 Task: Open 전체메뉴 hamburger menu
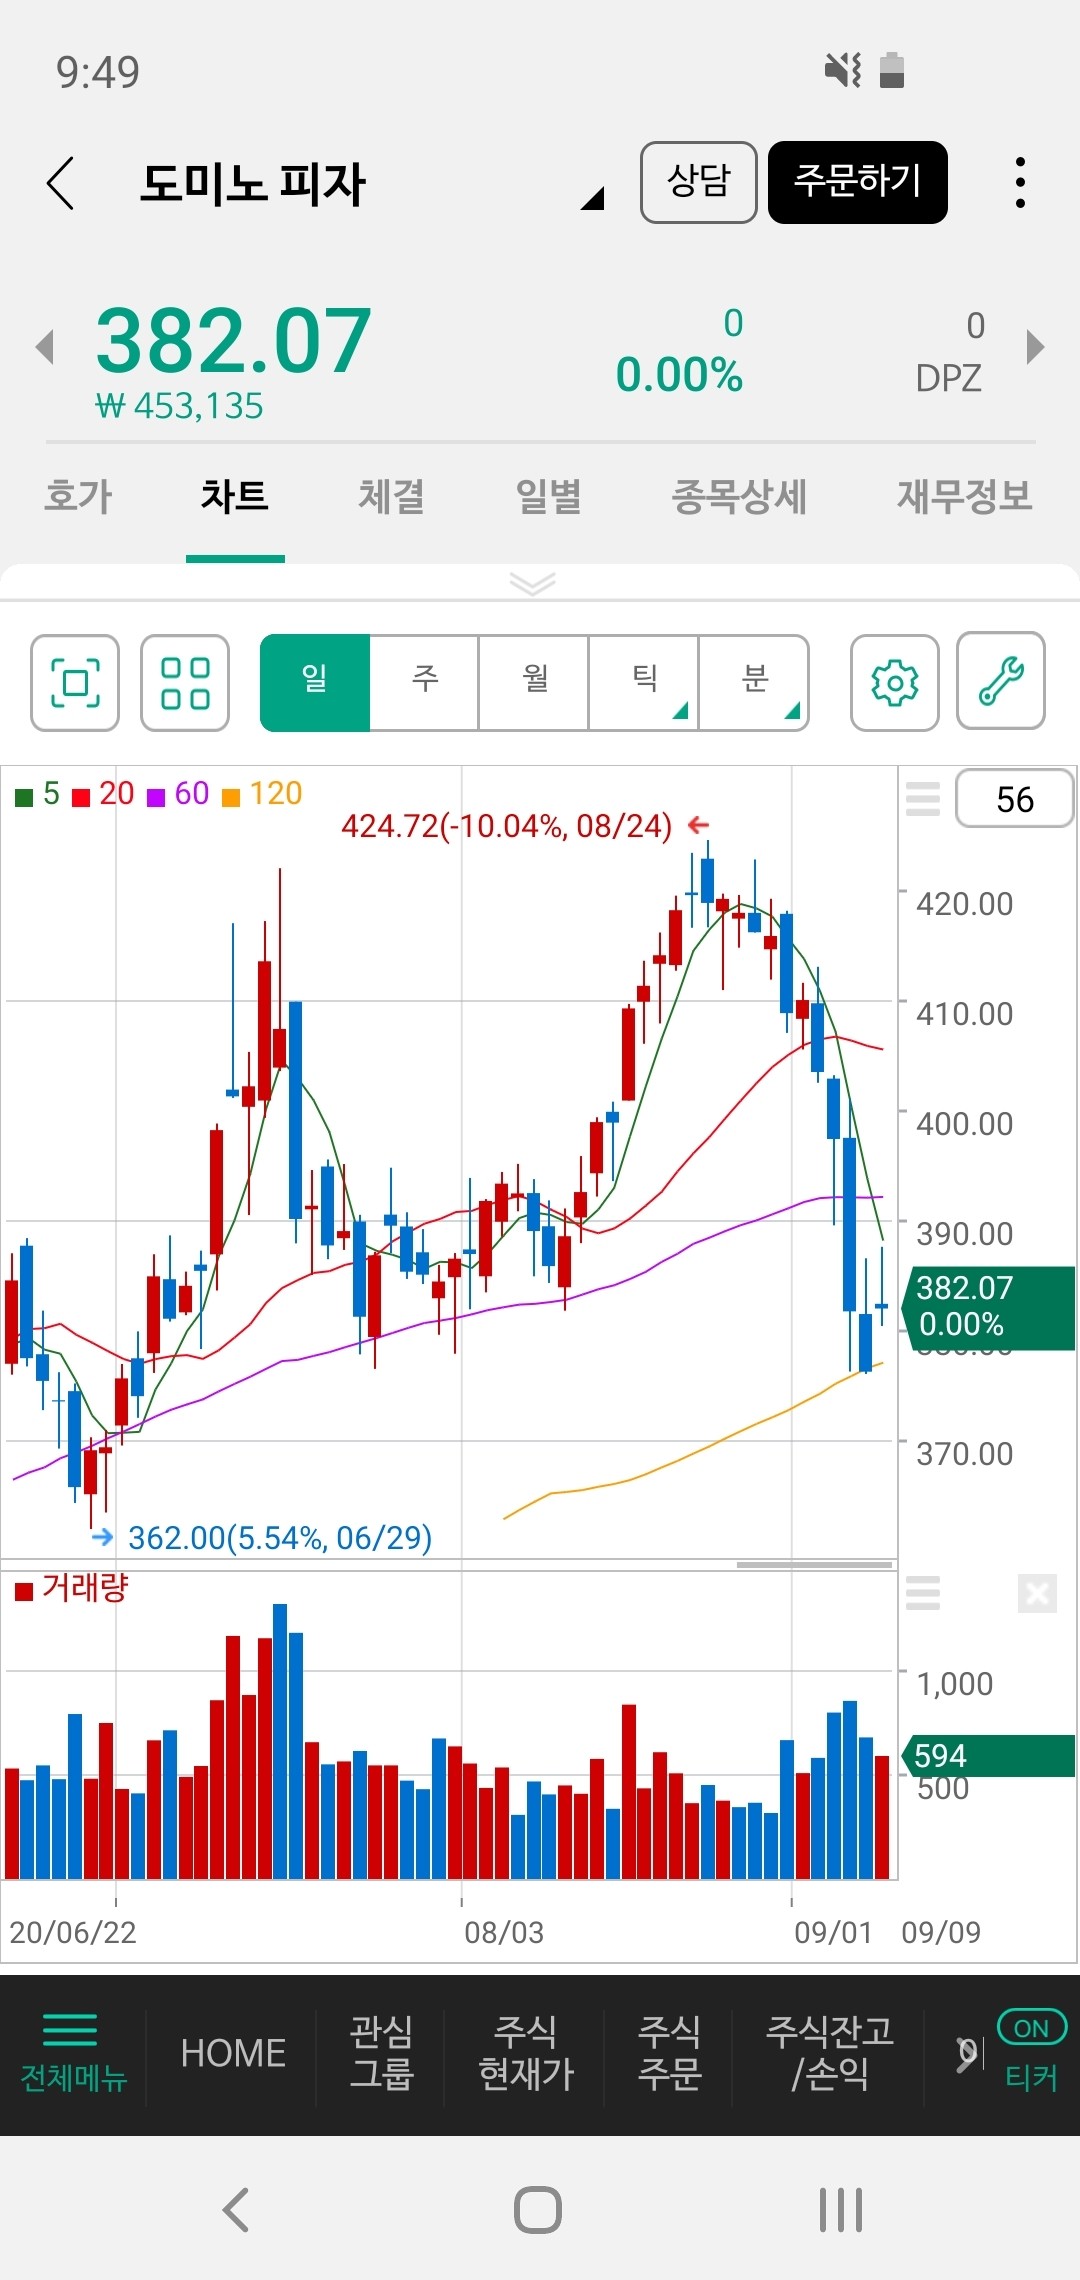[x=72, y=2054]
